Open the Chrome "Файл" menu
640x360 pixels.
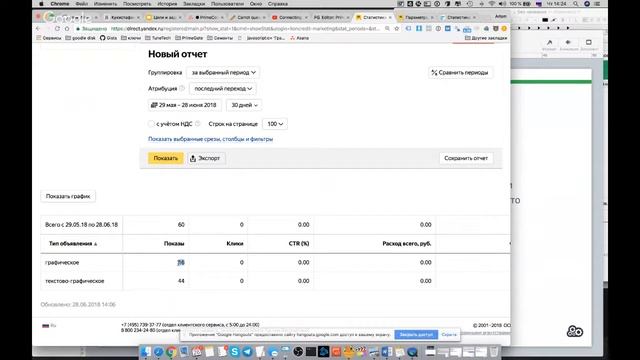pyautogui.click(x=82, y=4)
